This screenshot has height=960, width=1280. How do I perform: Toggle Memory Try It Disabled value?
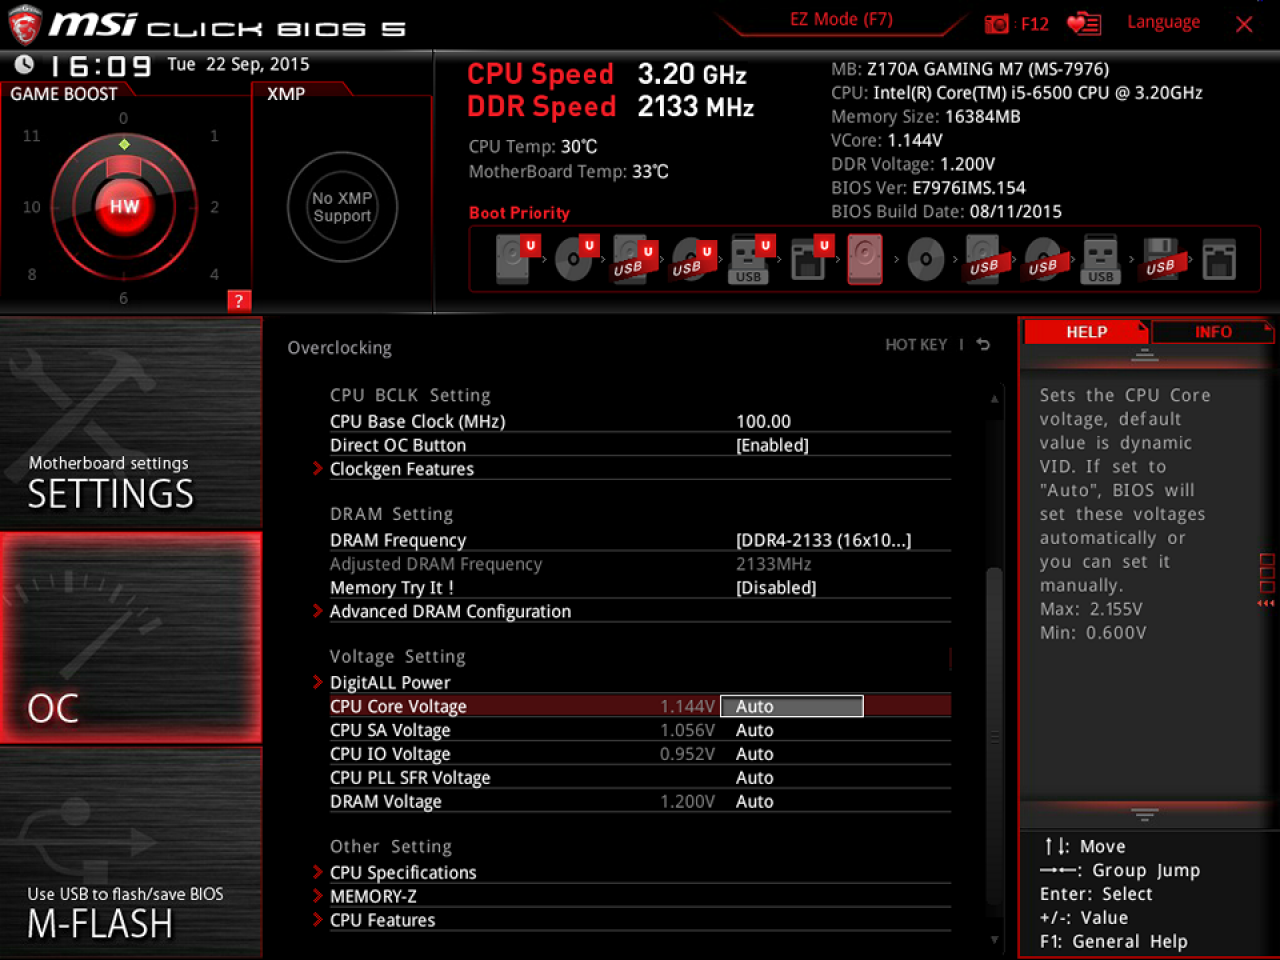click(x=776, y=588)
